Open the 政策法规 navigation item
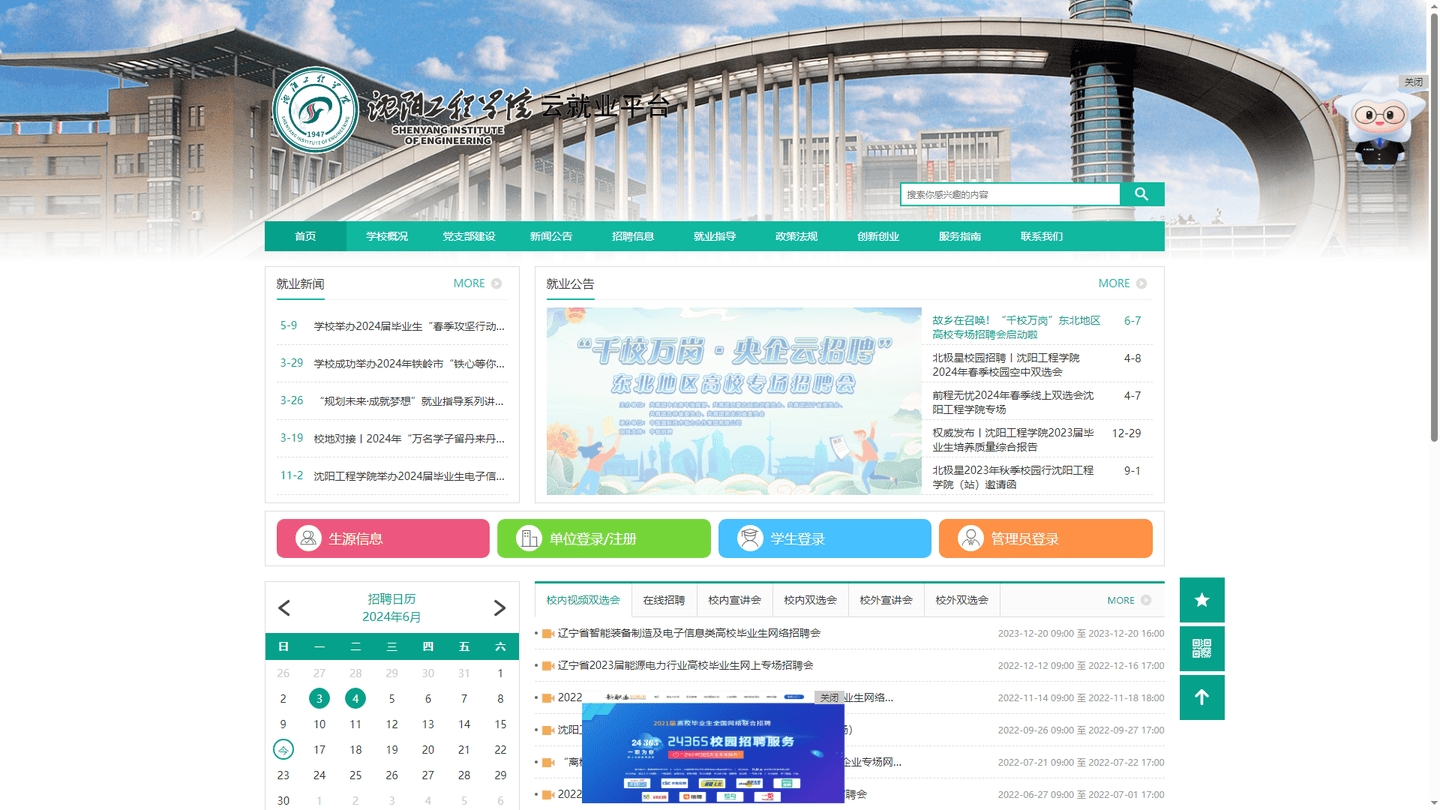 coord(796,236)
